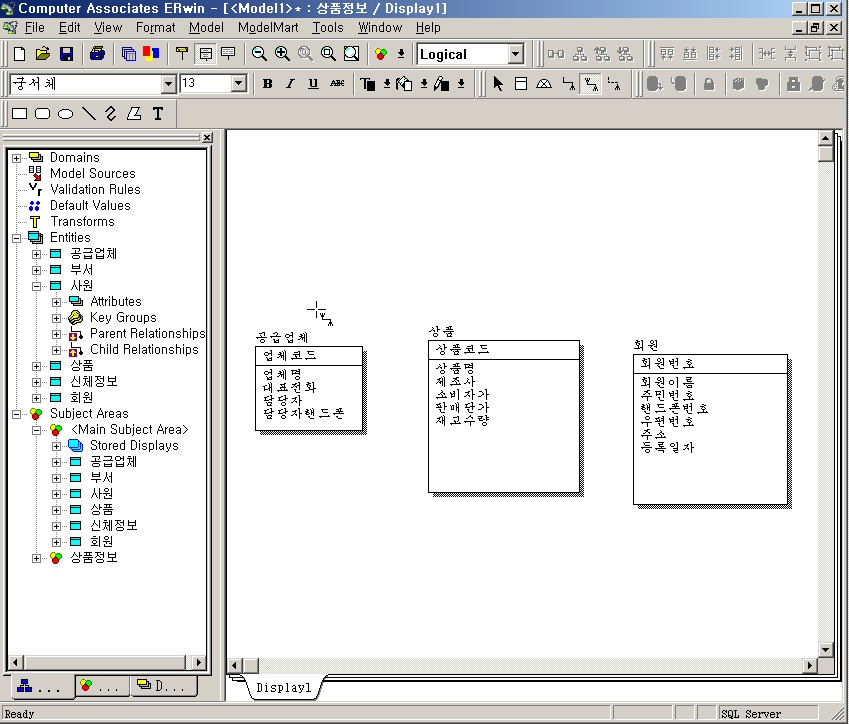Toggle Underline formatting

[x=313, y=83]
